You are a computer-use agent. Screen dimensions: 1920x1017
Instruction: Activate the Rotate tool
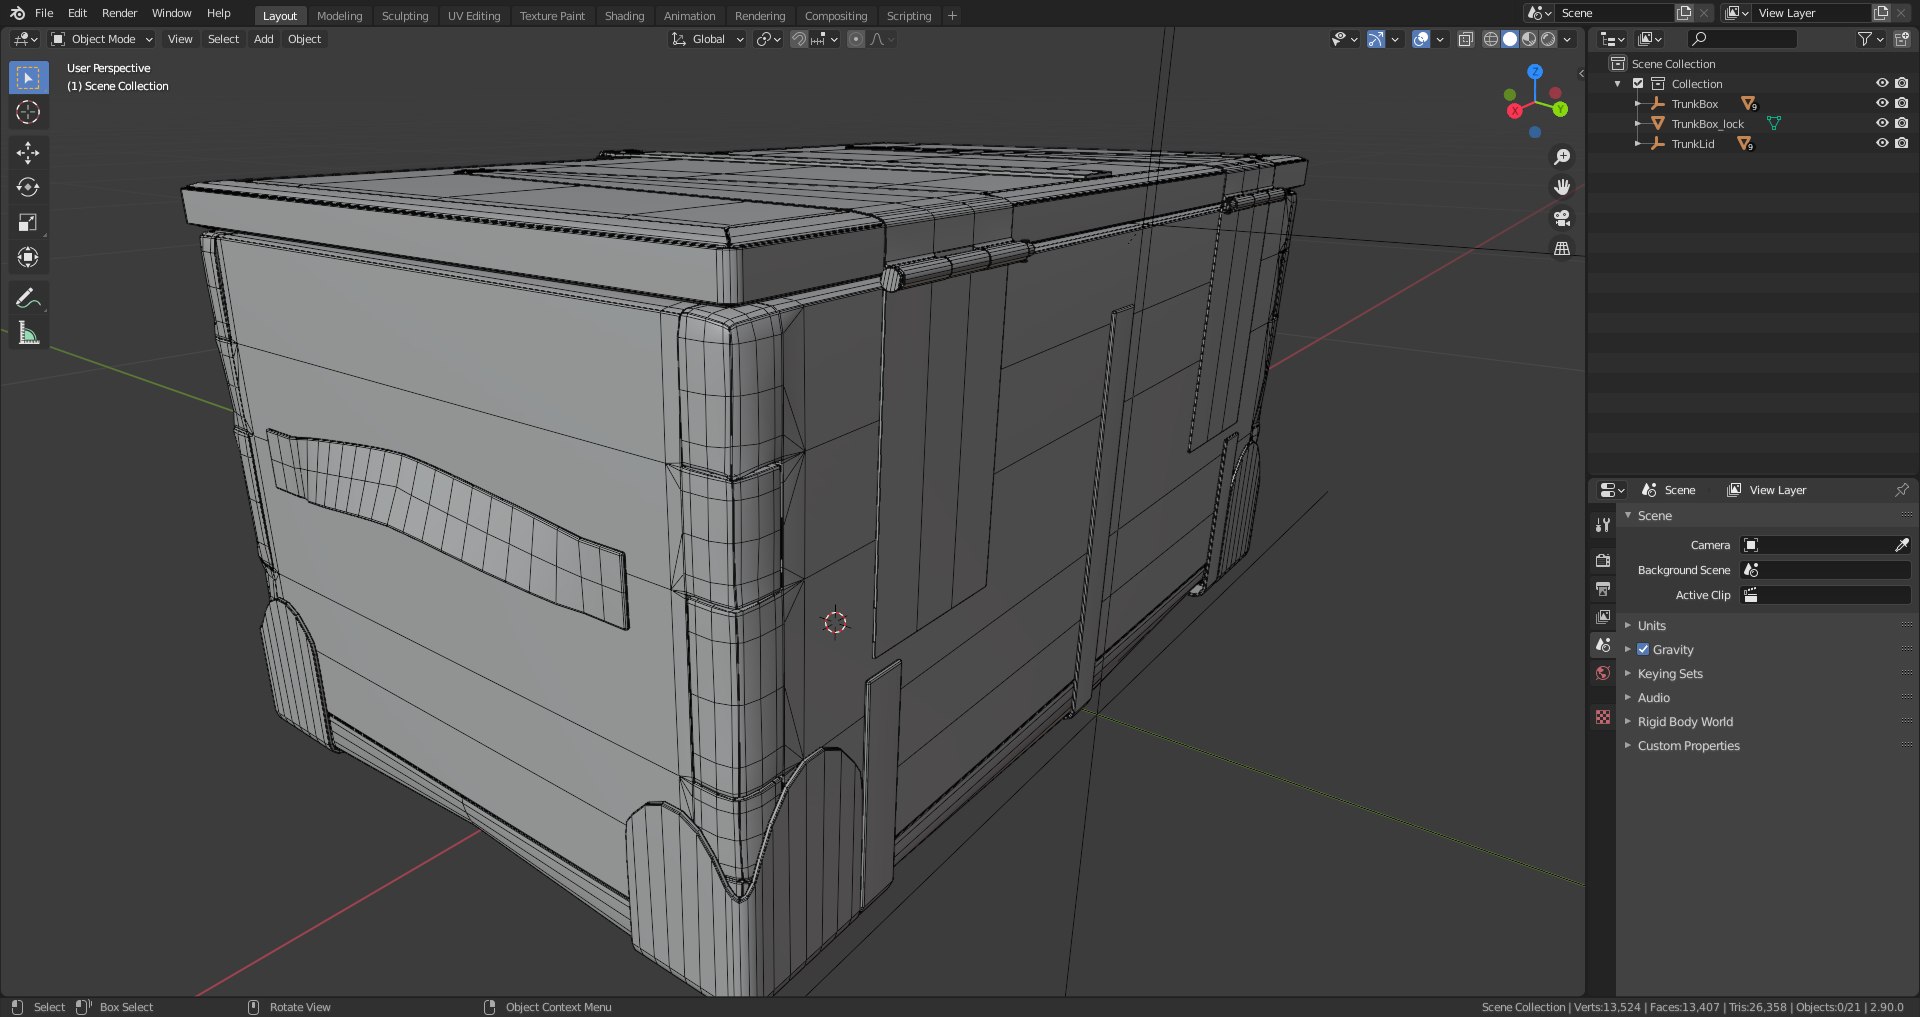click(28, 187)
